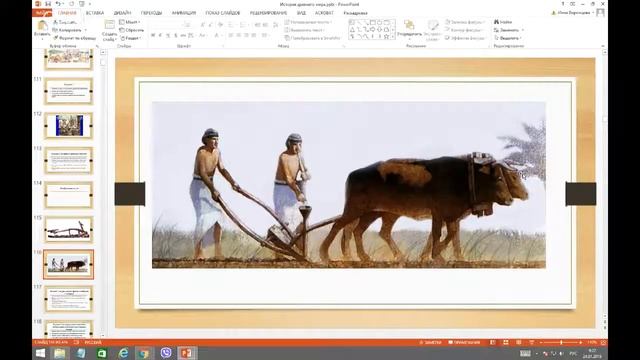This screenshot has height=360, width=640.
Task: Open Экспресс-стили quick styles
Action: [x=432, y=30]
